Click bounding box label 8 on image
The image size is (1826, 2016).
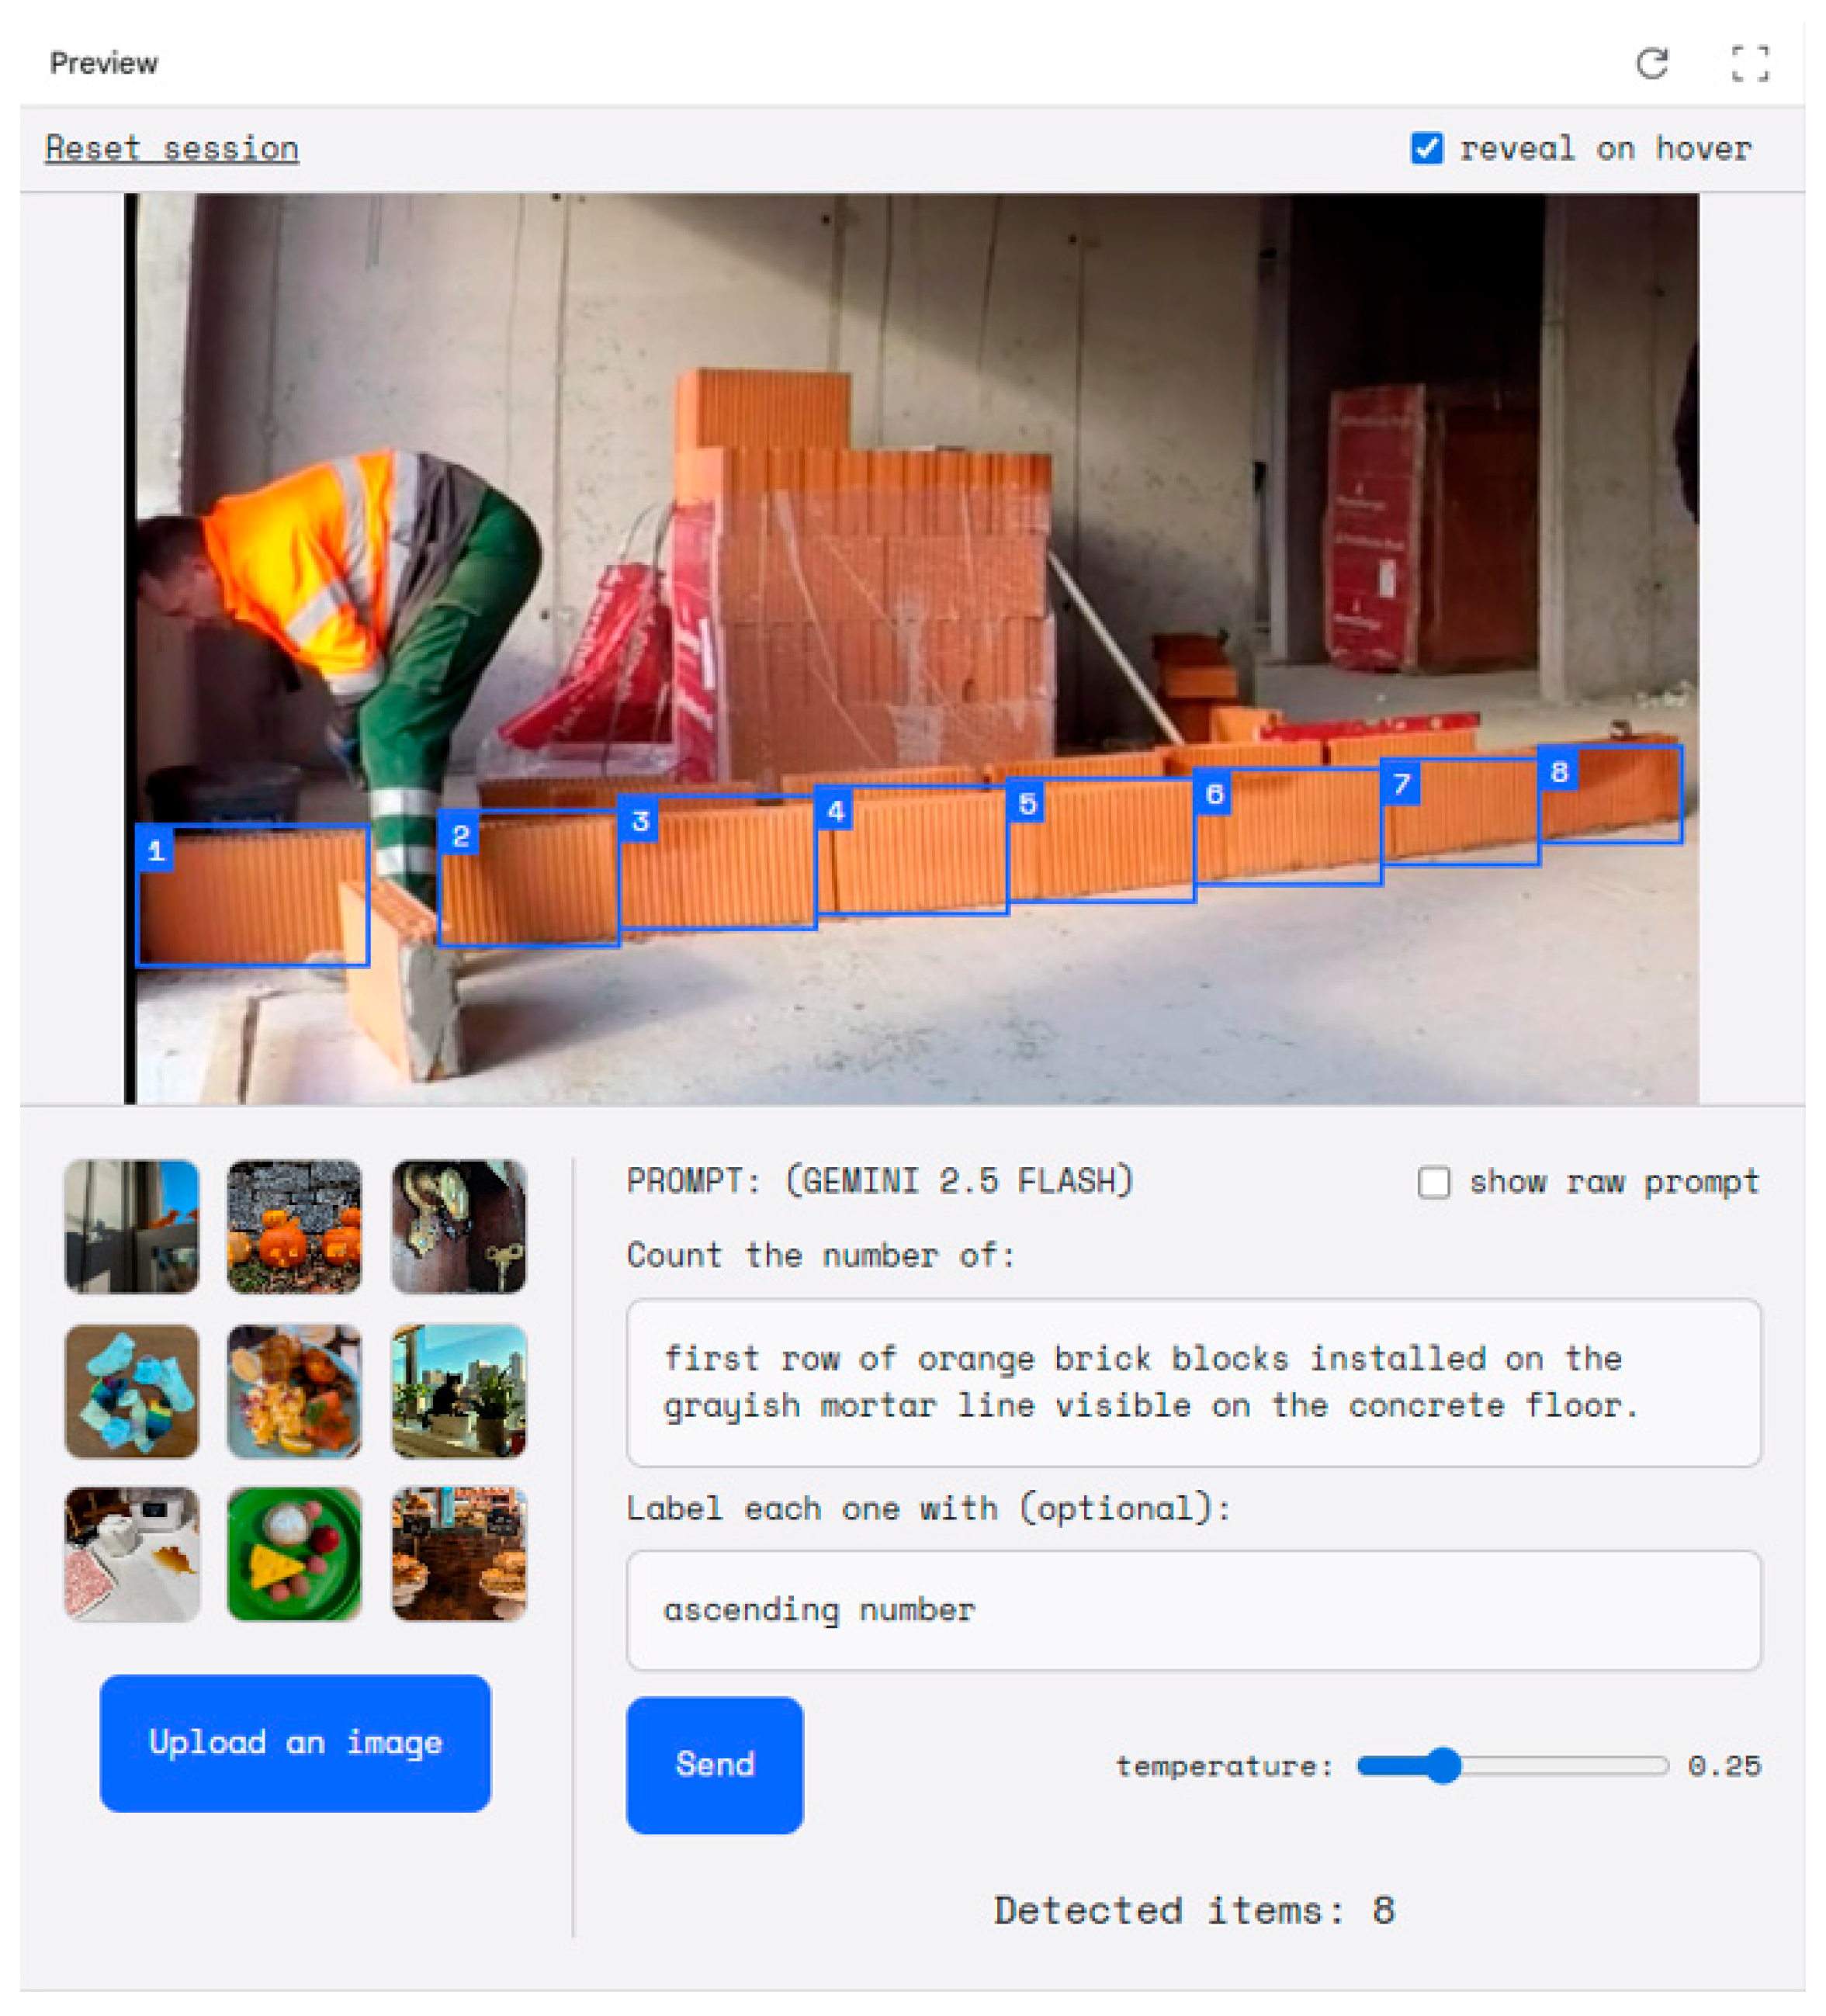[x=1558, y=771]
